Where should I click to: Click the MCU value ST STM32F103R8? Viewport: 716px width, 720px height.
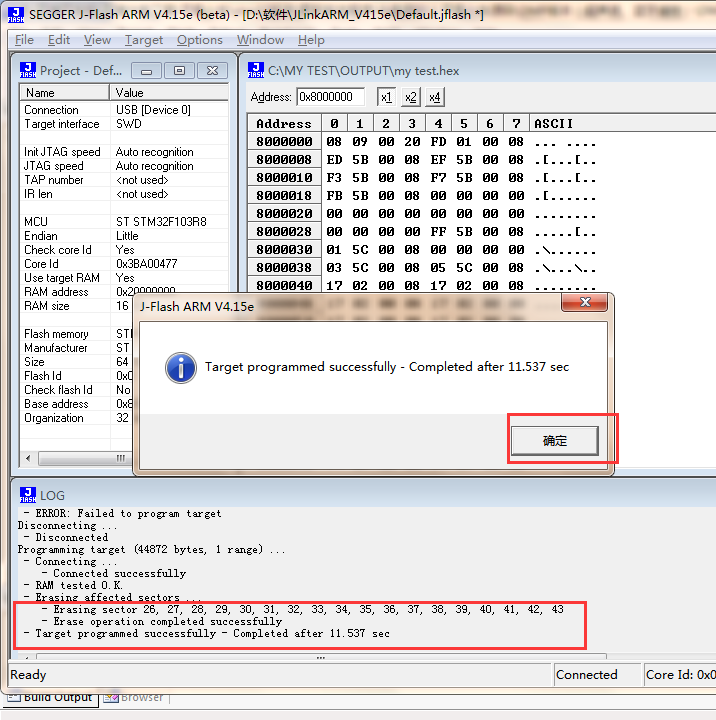(161, 222)
